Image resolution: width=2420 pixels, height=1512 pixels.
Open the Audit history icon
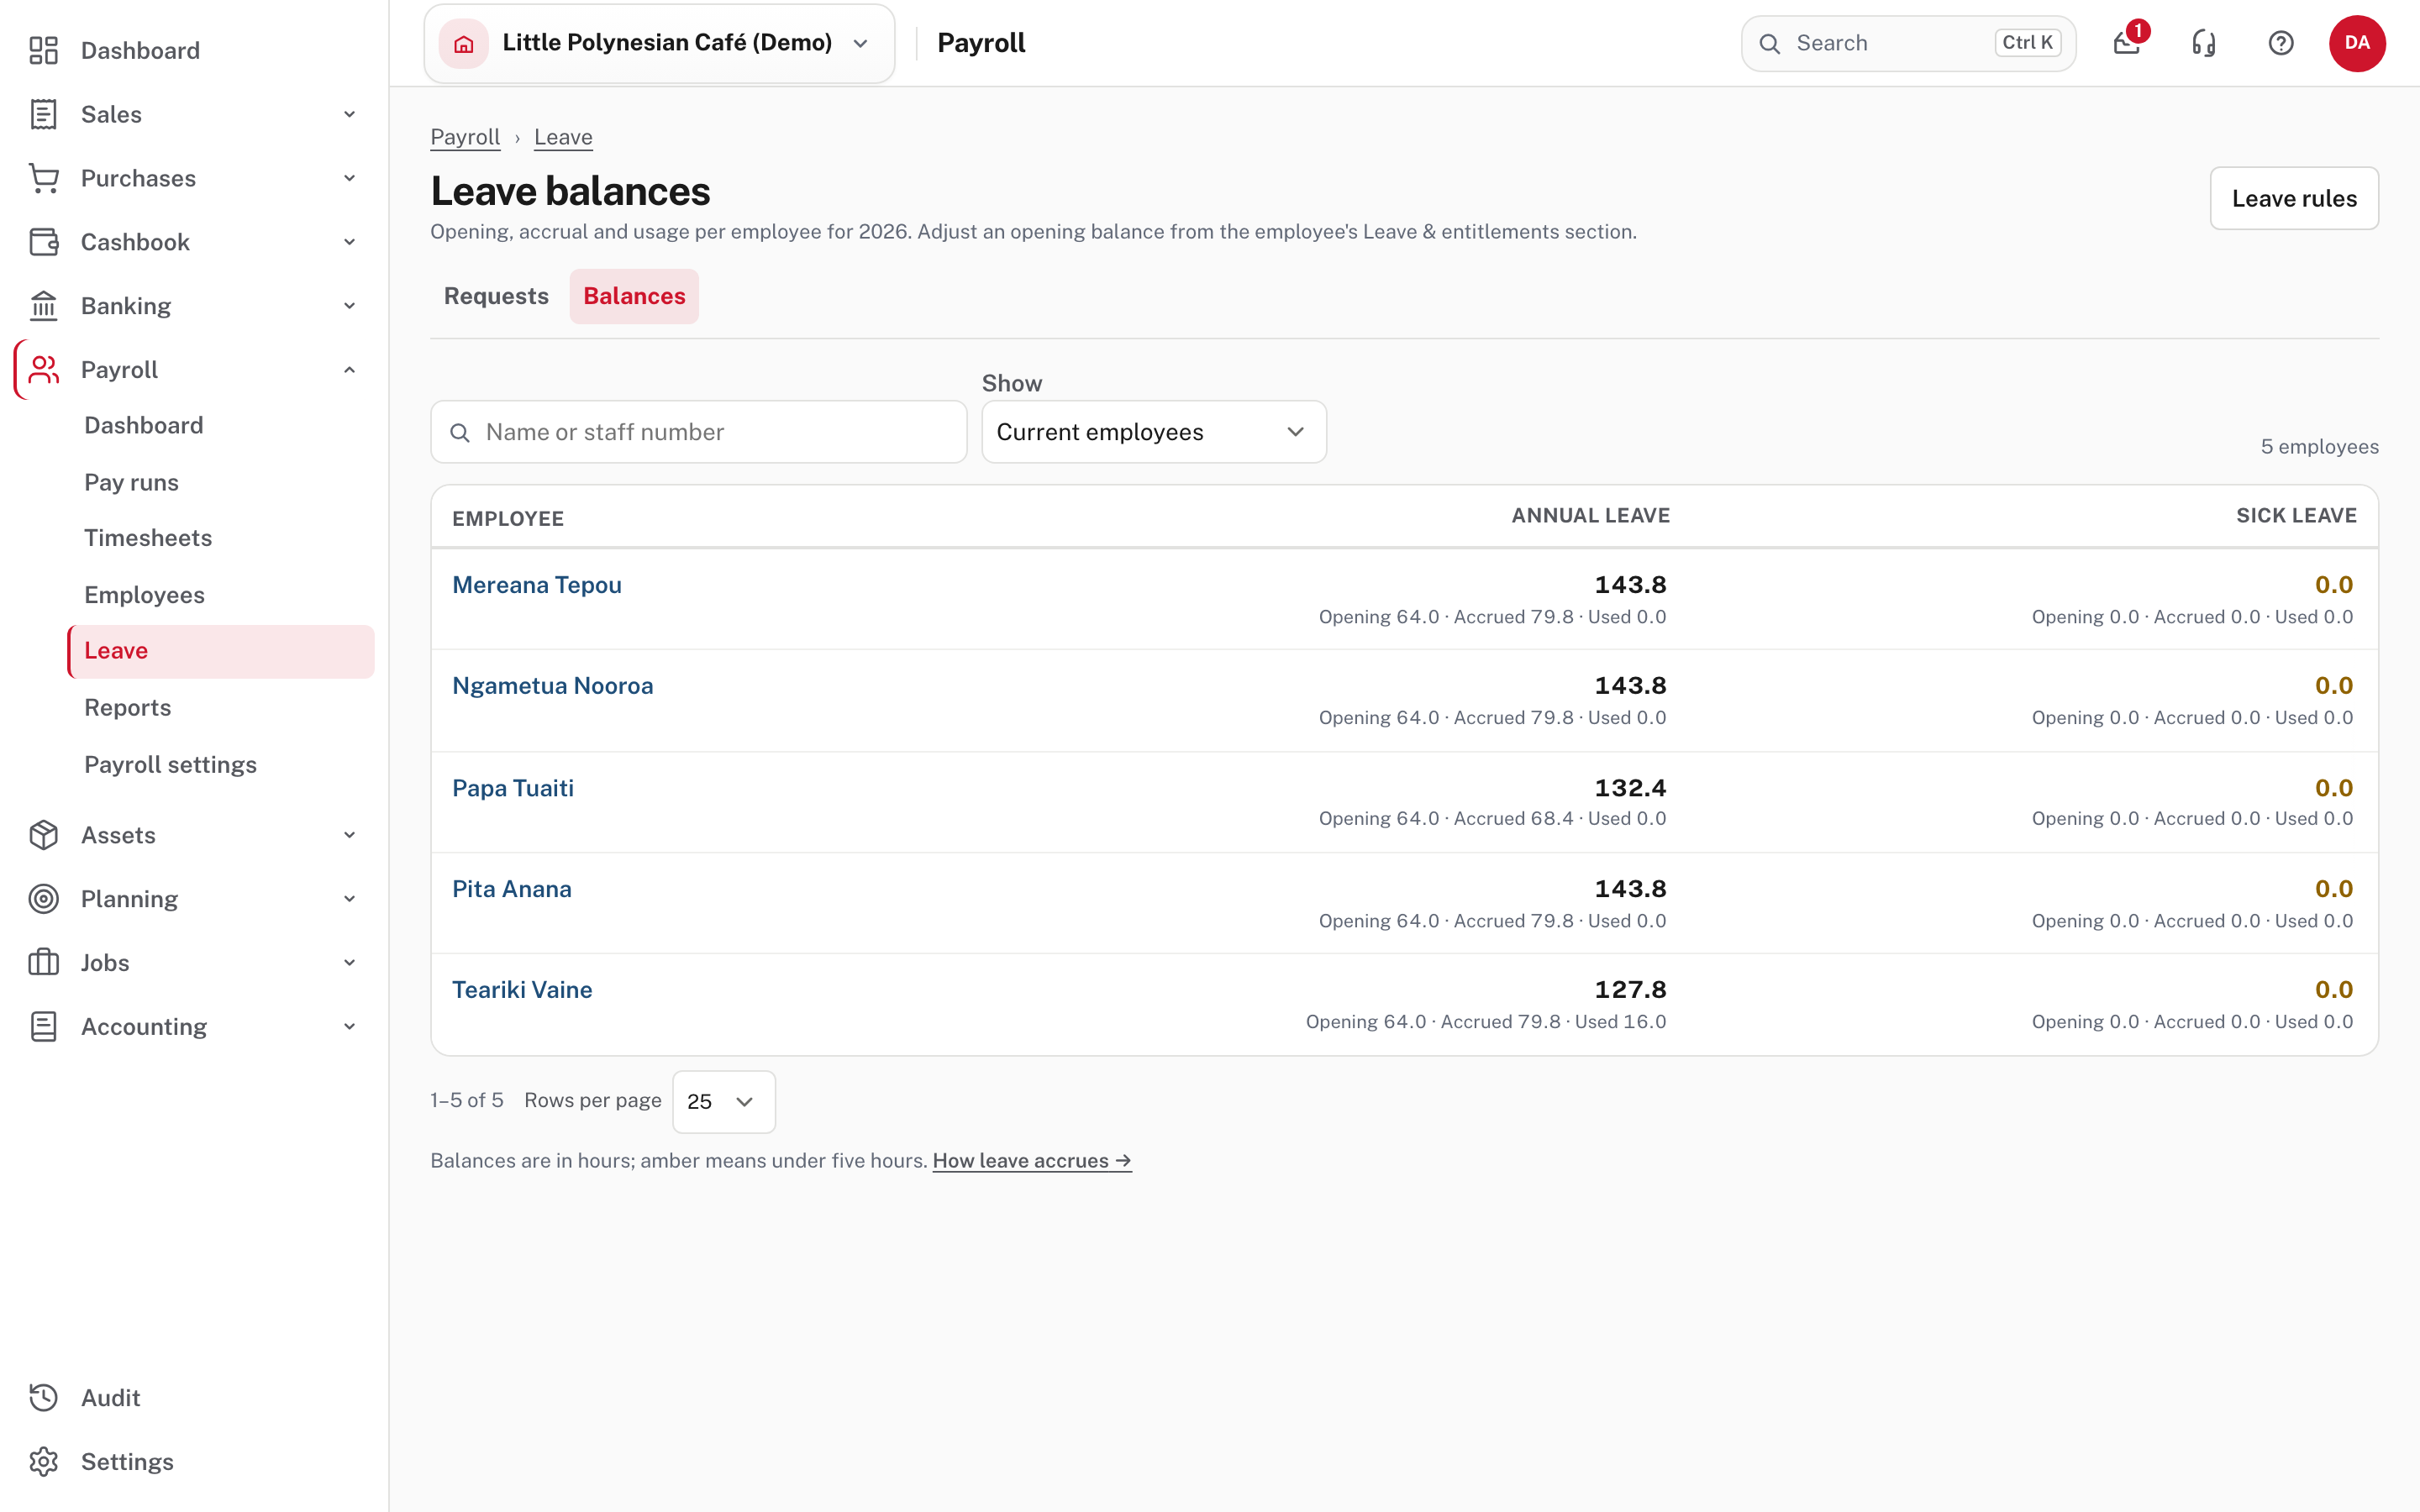[43, 1398]
